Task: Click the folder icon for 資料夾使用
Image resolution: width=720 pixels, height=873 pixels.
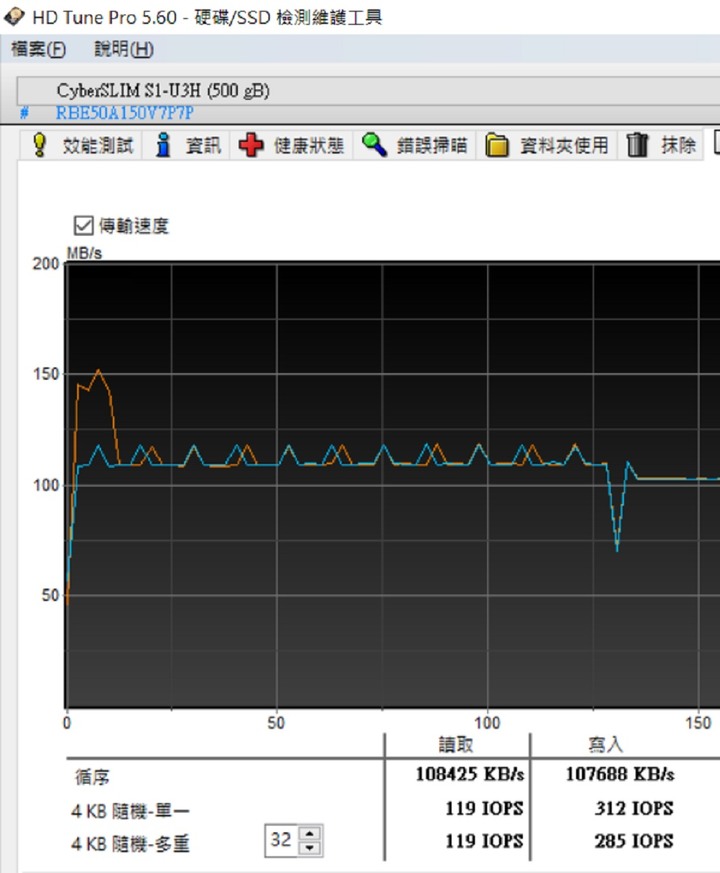Action: 497,145
